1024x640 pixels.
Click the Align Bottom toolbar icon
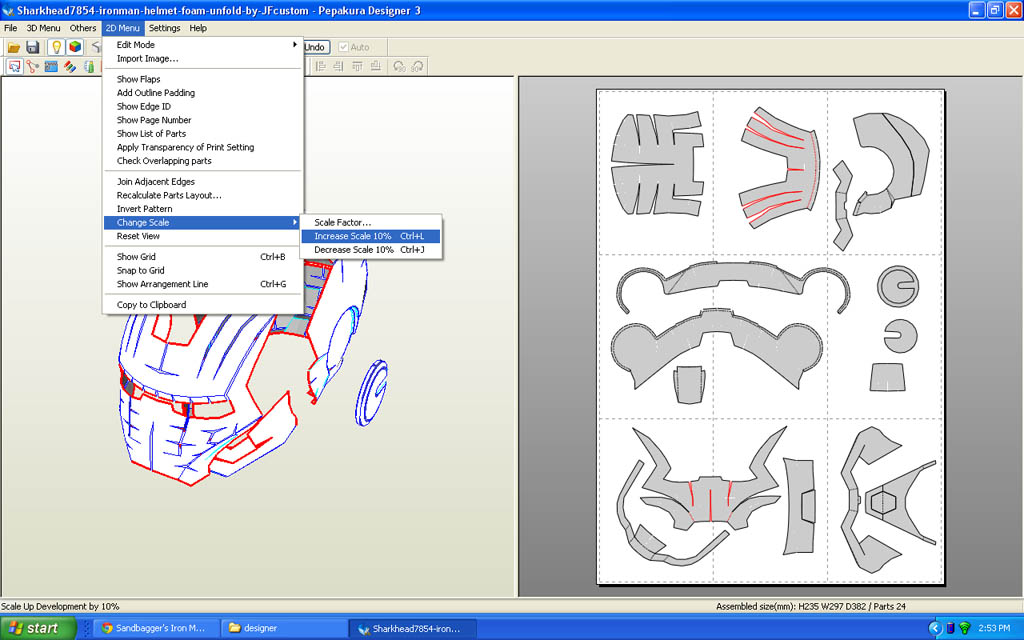point(376,67)
